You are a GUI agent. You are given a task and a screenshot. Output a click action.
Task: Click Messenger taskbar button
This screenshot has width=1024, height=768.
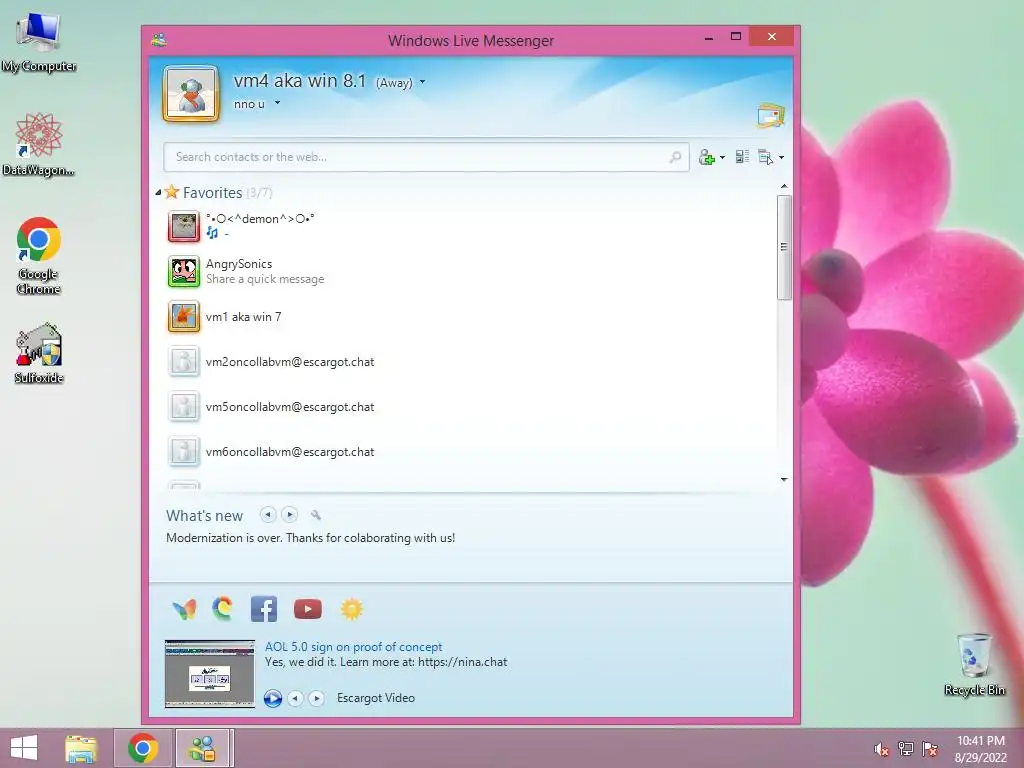coord(202,748)
